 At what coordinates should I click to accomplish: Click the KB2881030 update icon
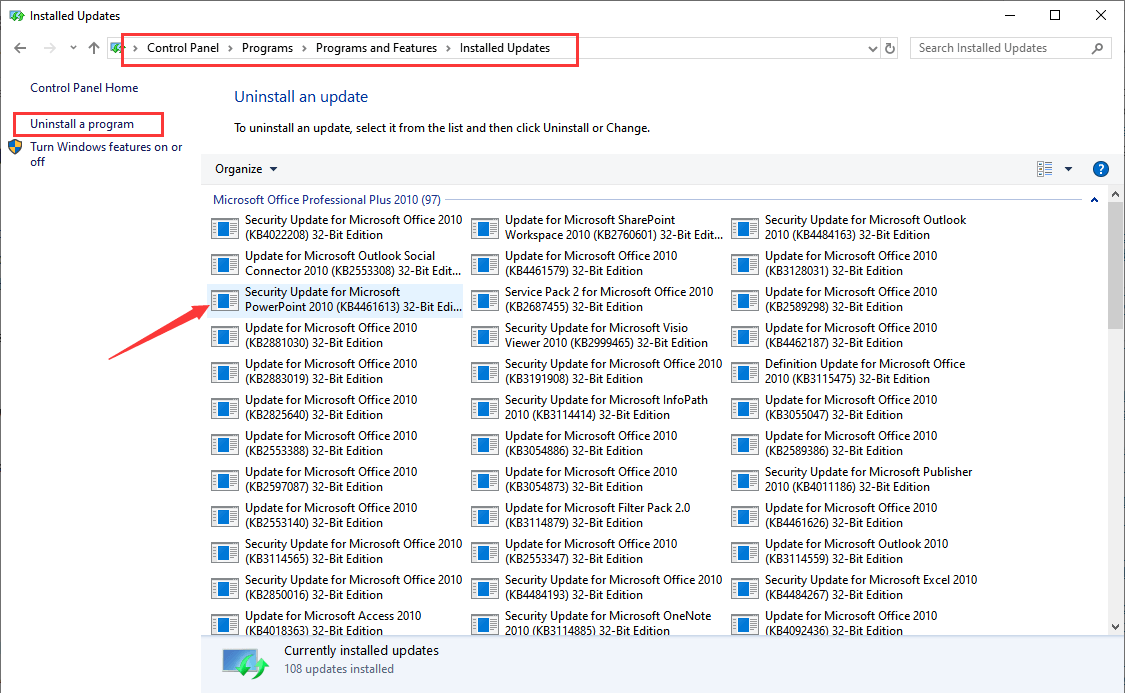[225, 336]
